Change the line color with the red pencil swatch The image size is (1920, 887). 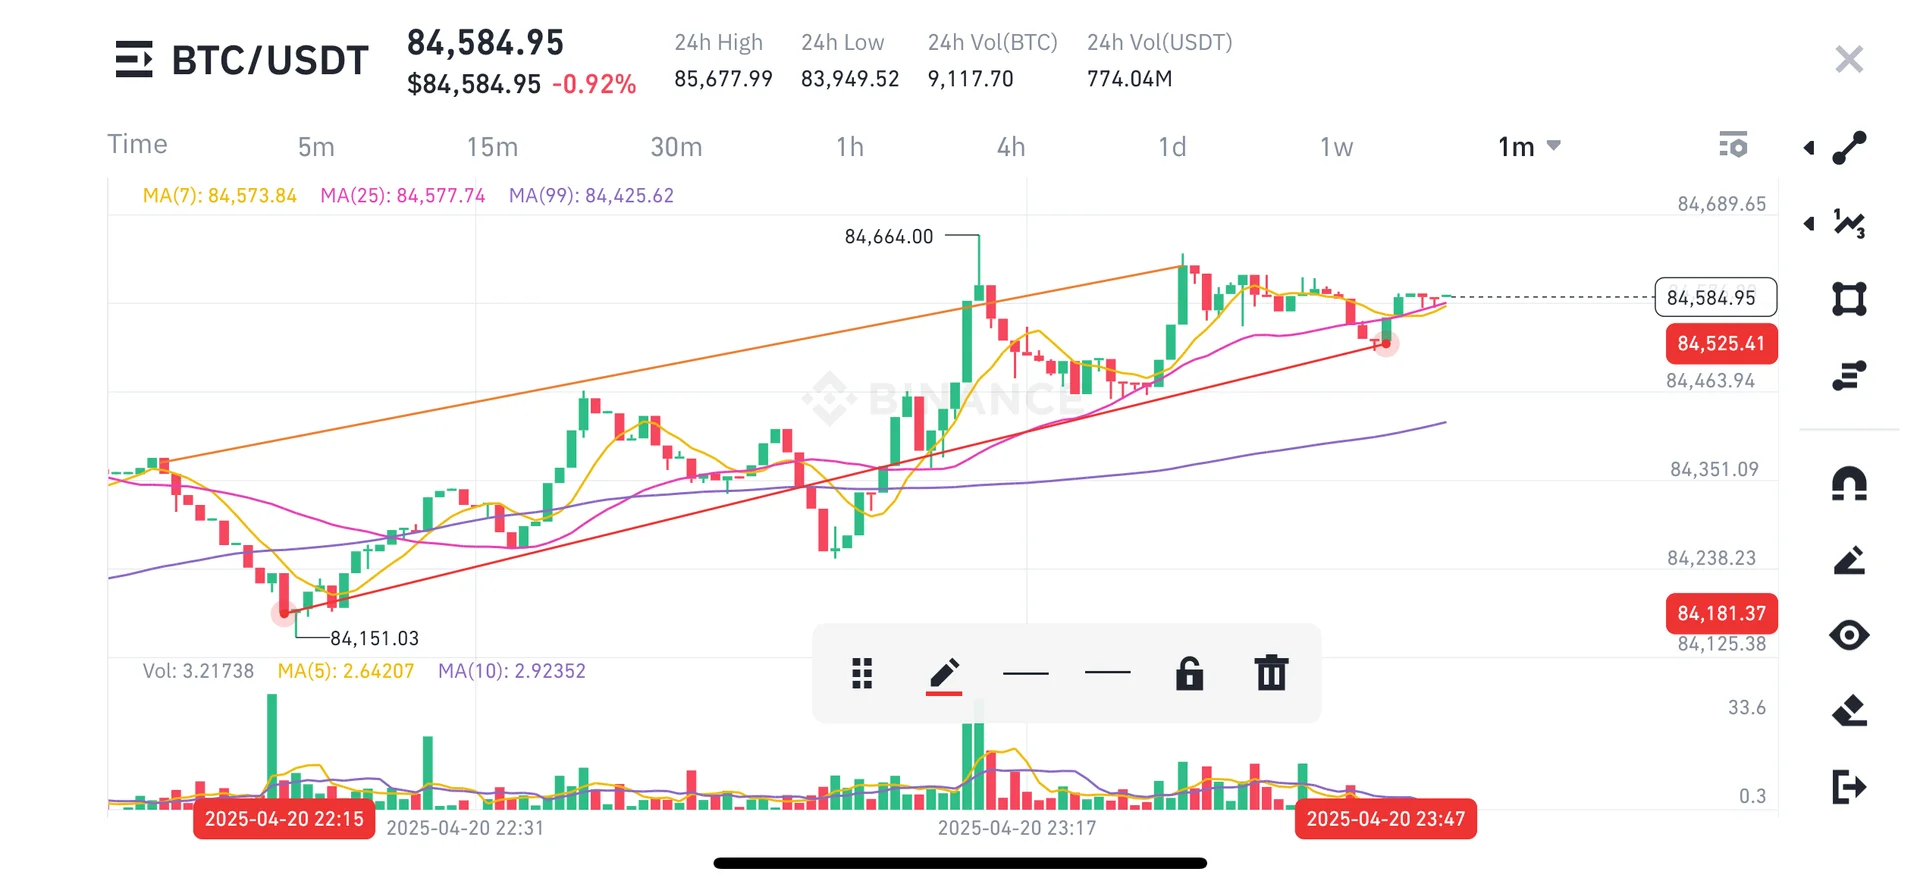pyautogui.click(x=944, y=673)
